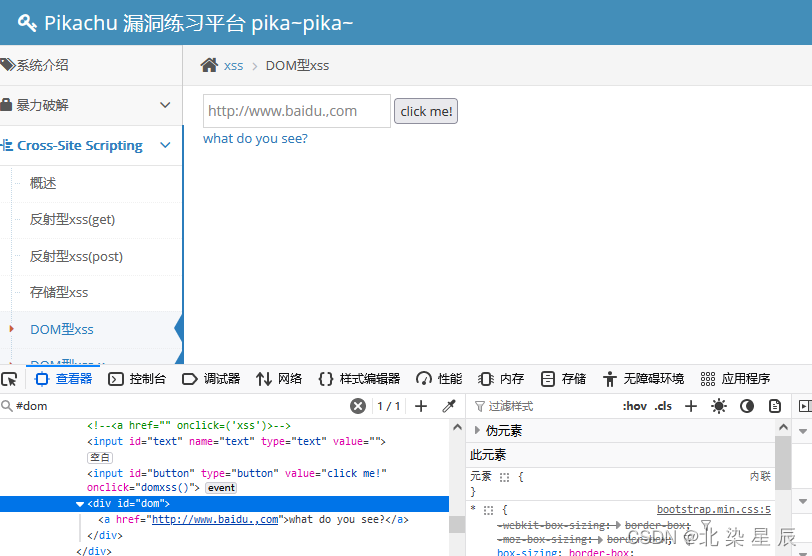Switch to 控制台 tab
Image resolution: width=812 pixels, height=556 pixels.
click(x=137, y=379)
